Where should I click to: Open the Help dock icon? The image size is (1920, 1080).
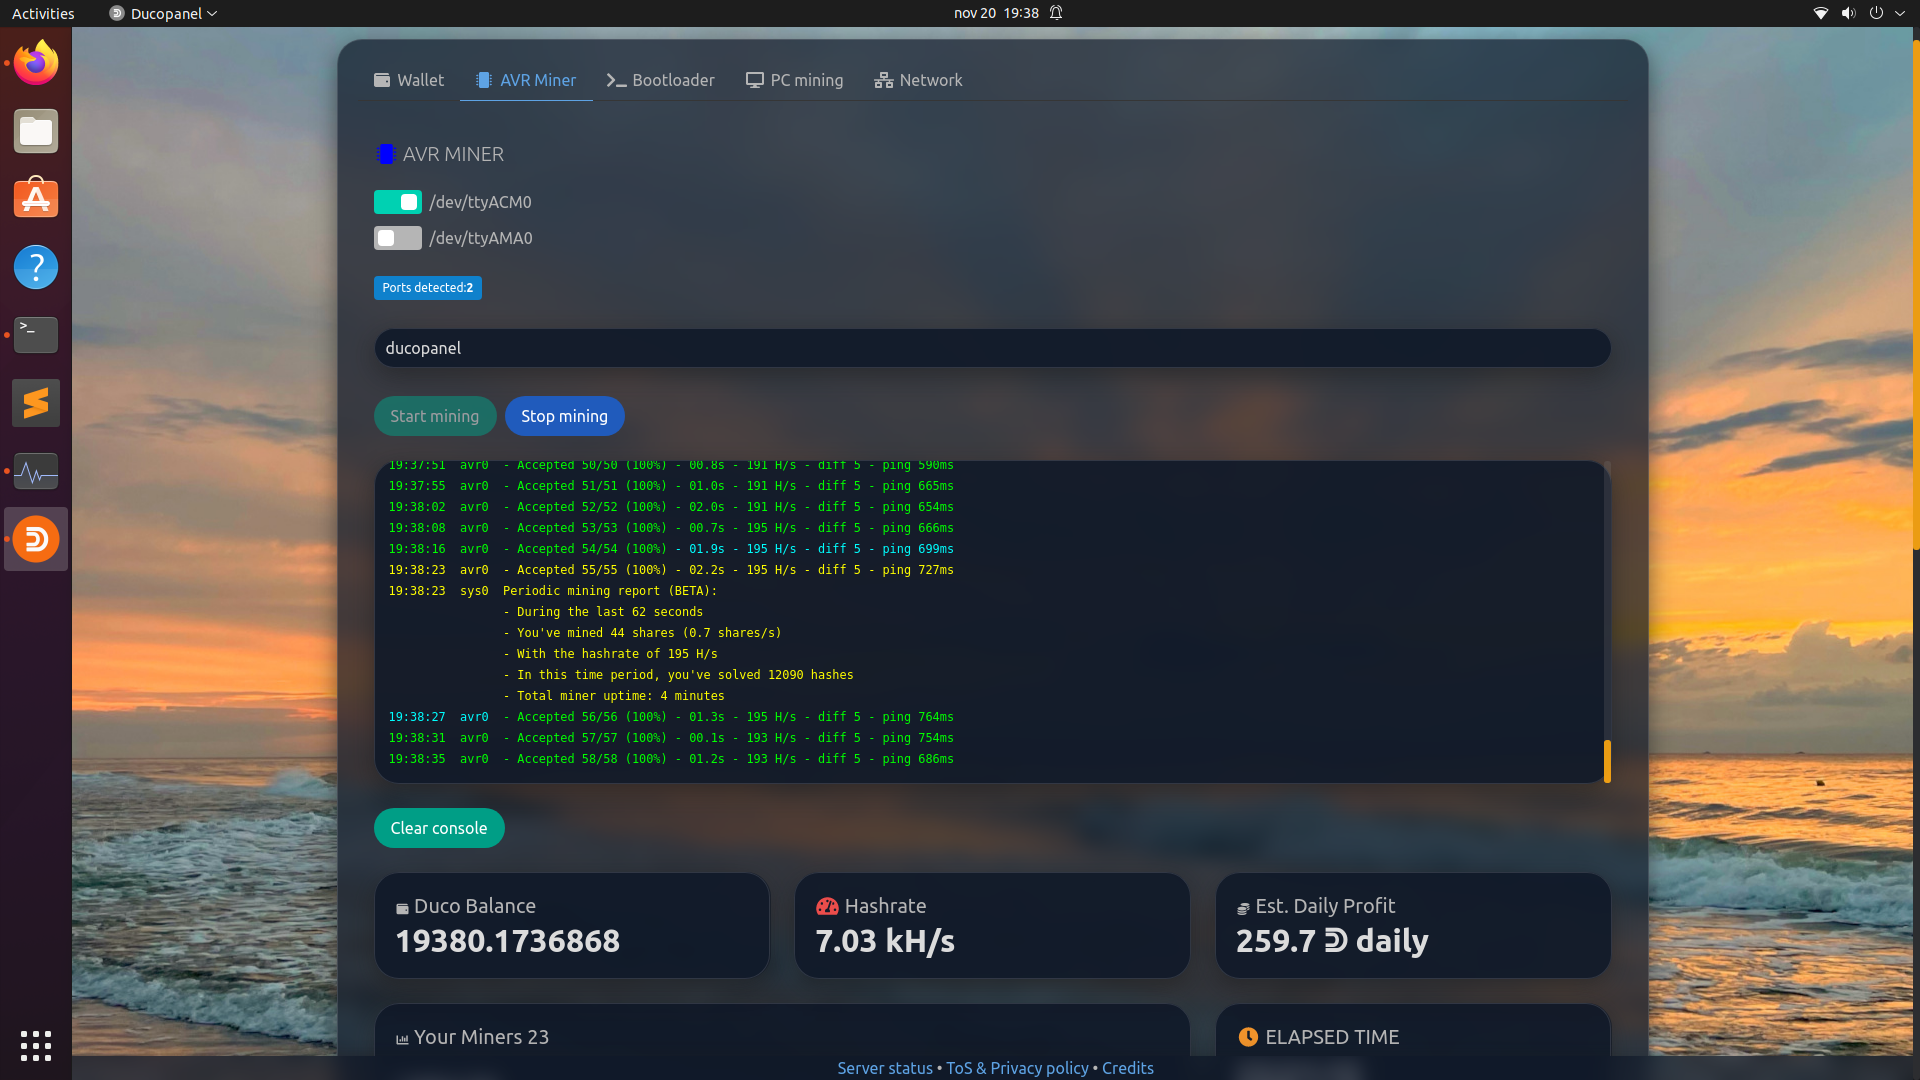36,267
